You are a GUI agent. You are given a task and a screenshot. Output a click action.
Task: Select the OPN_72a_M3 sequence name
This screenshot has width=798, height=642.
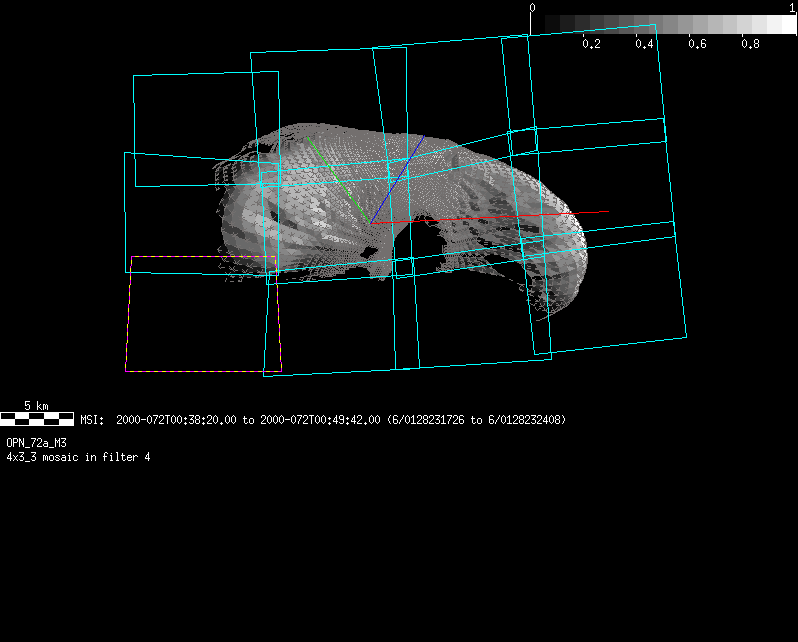[x=36, y=442]
